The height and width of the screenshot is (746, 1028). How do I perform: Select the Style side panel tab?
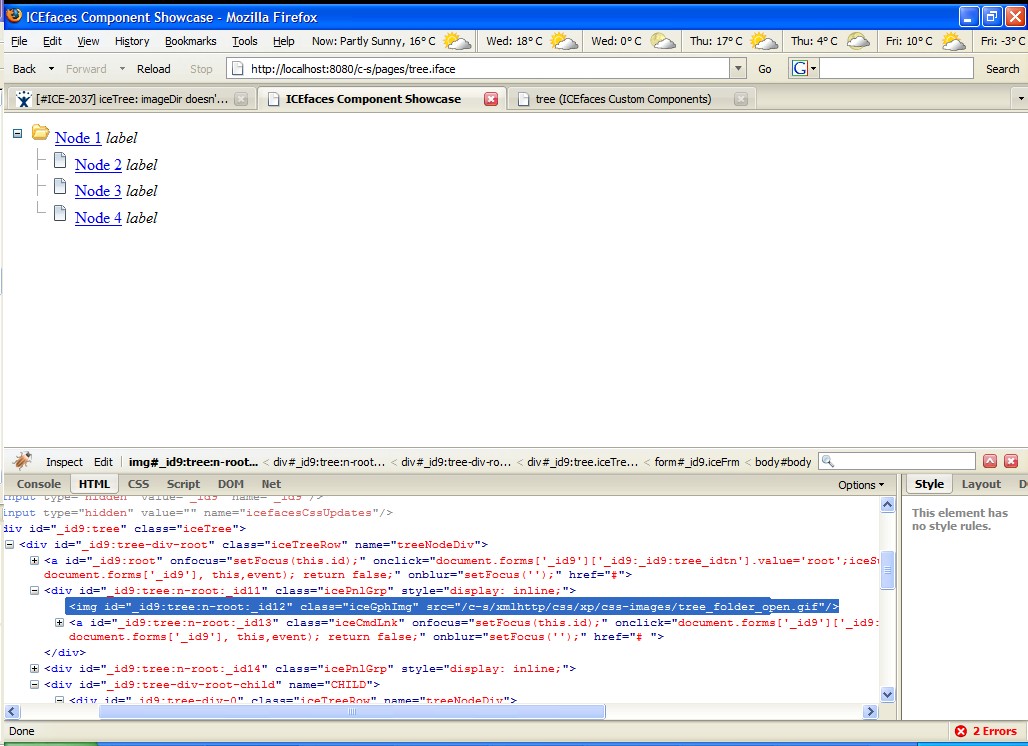[929, 484]
